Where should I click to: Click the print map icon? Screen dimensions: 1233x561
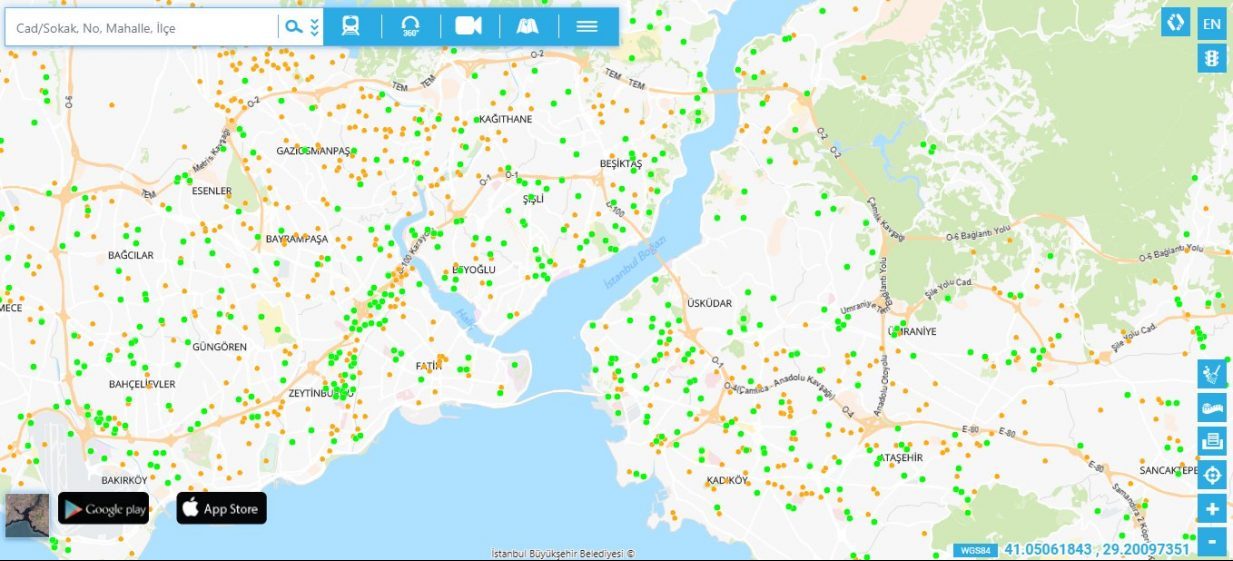[x=1212, y=441]
